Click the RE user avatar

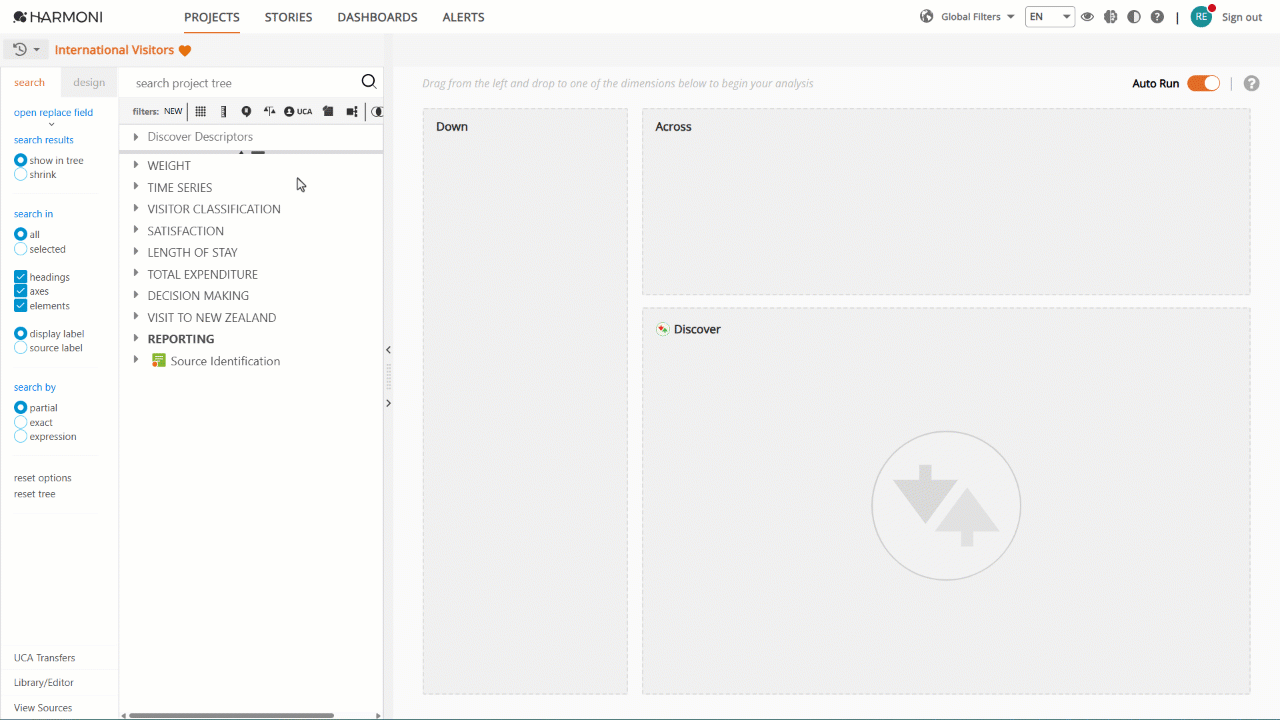[1201, 17]
